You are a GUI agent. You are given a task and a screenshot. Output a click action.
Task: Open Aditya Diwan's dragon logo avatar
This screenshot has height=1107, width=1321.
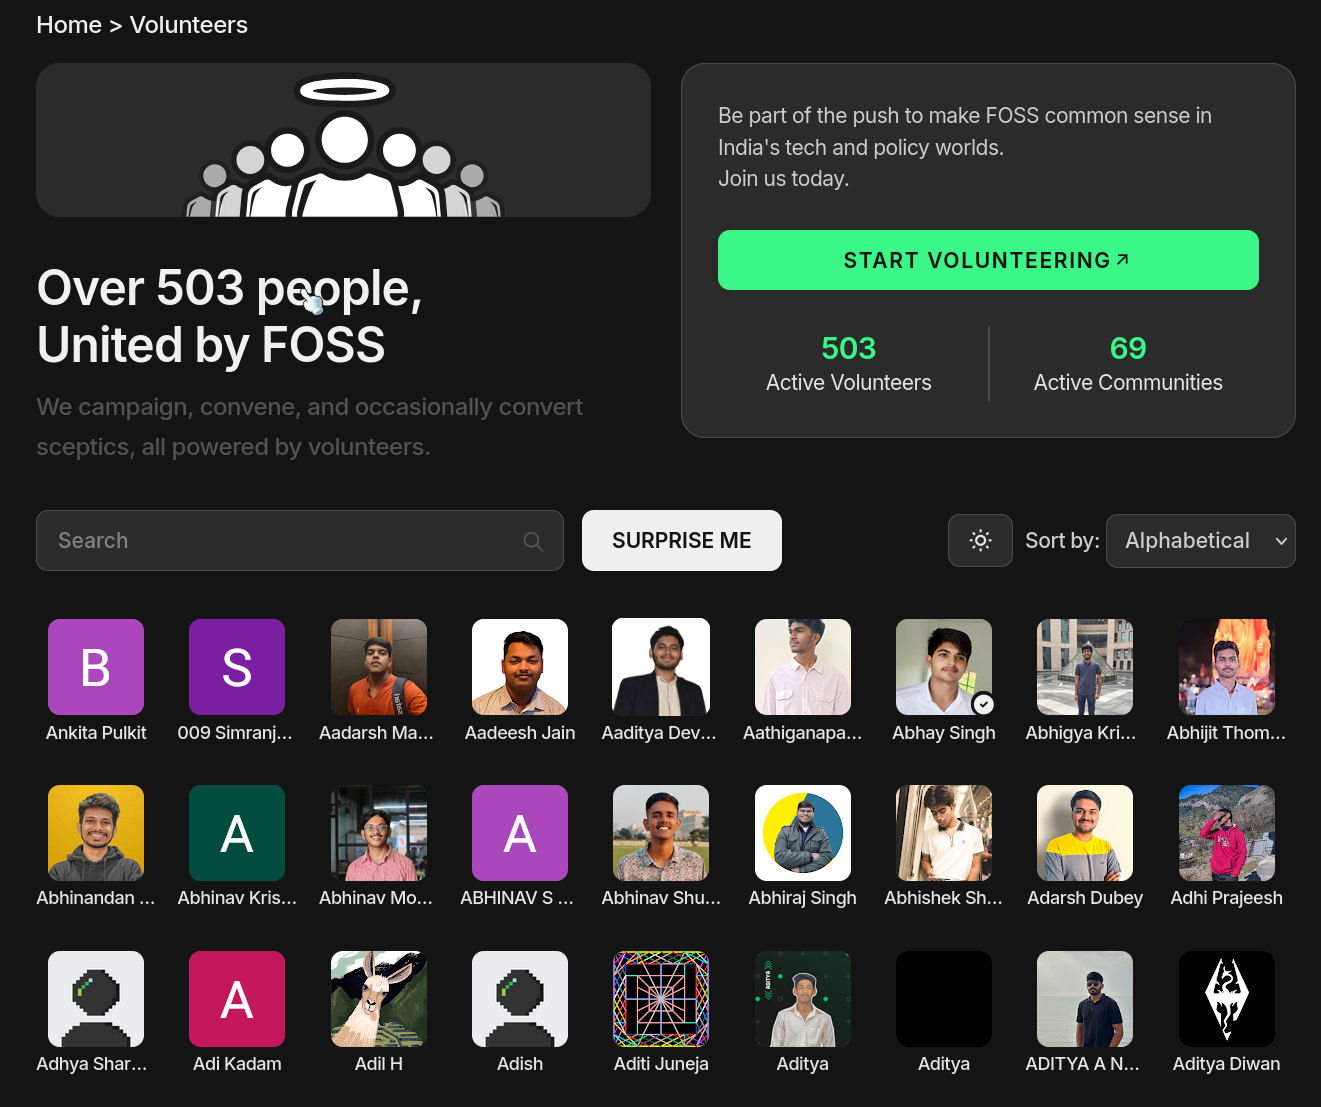coord(1226,999)
